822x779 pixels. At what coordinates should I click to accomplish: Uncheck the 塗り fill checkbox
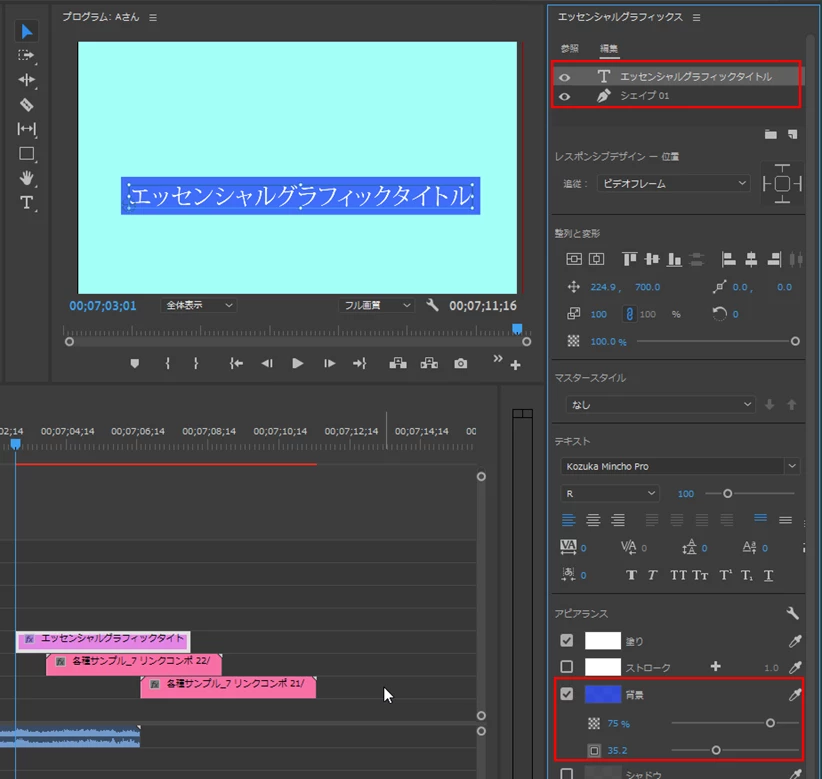(567, 640)
